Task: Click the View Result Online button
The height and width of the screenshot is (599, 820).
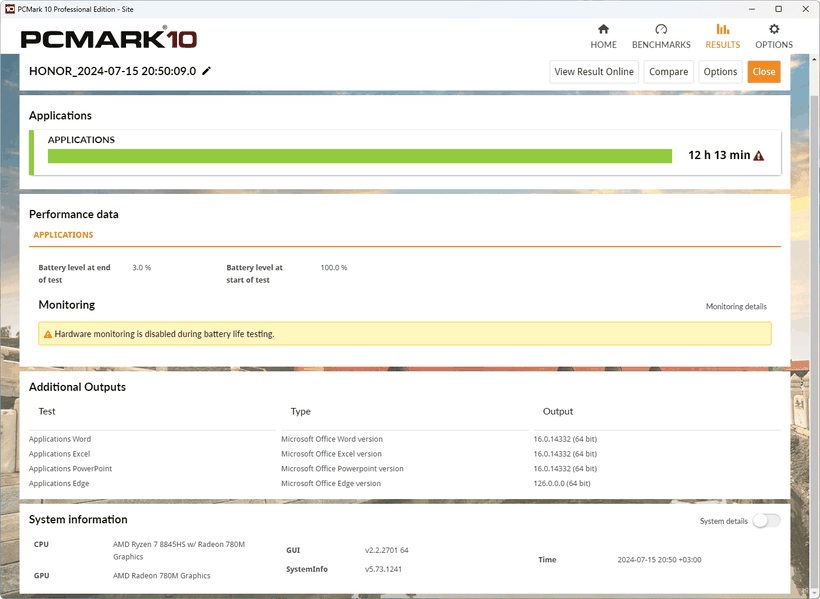Action: [594, 72]
